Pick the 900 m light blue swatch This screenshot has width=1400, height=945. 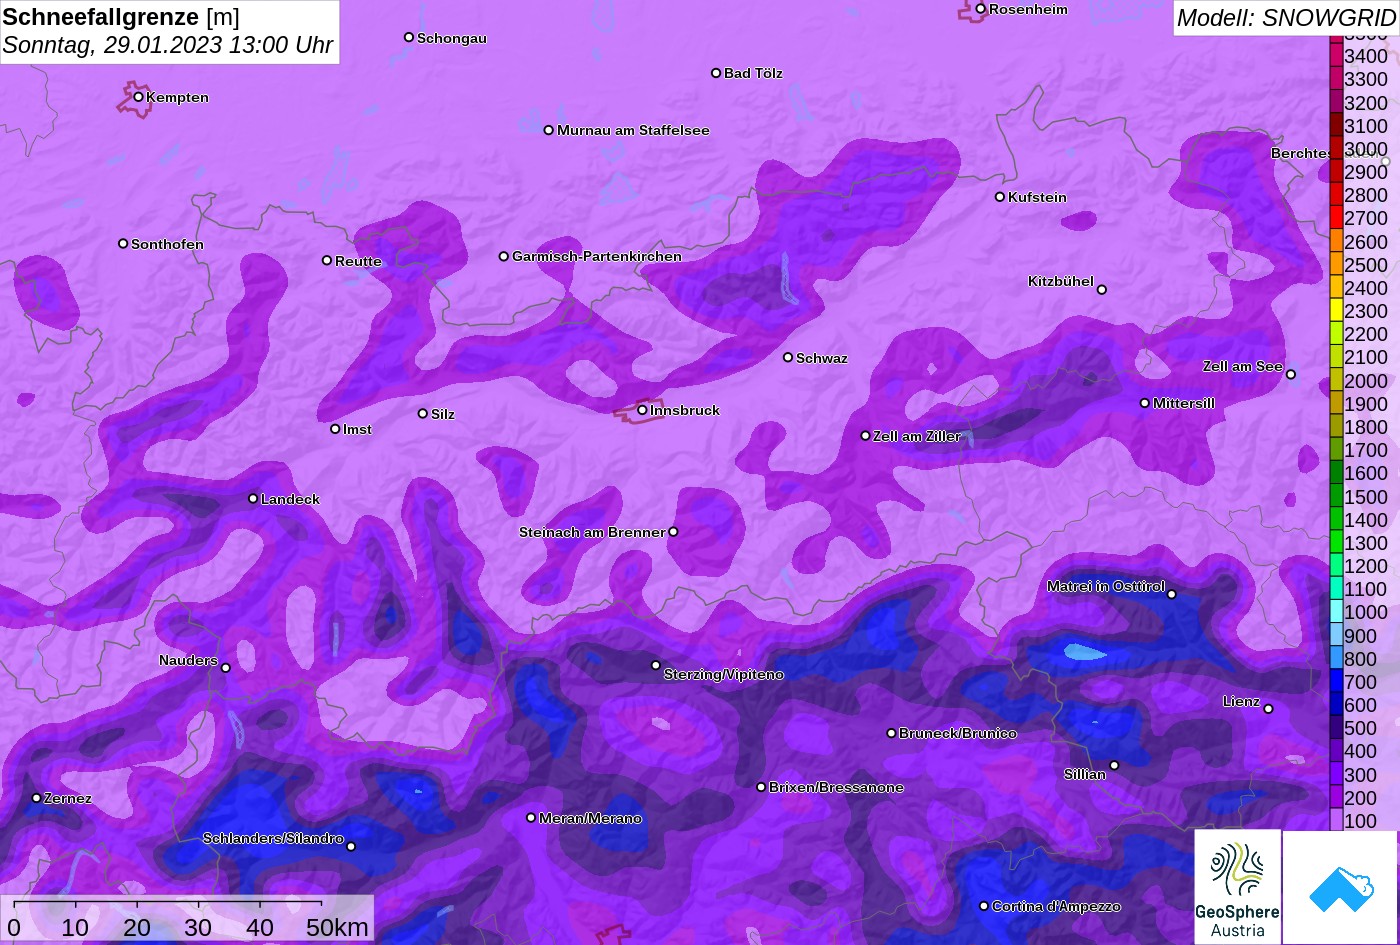click(1335, 635)
